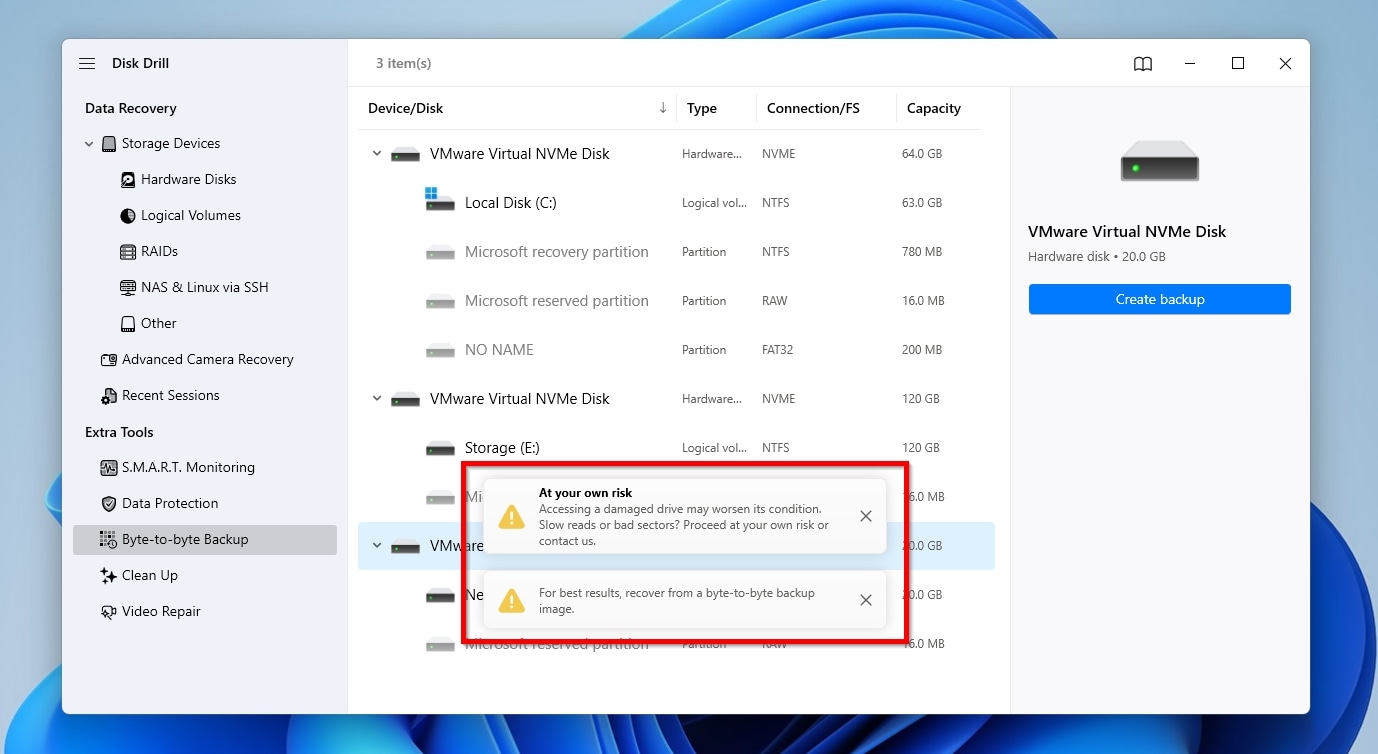Viewport: 1378px width, 754px height.
Task: Select Byte-to-byte Backup tool
Action: (205, 539)
